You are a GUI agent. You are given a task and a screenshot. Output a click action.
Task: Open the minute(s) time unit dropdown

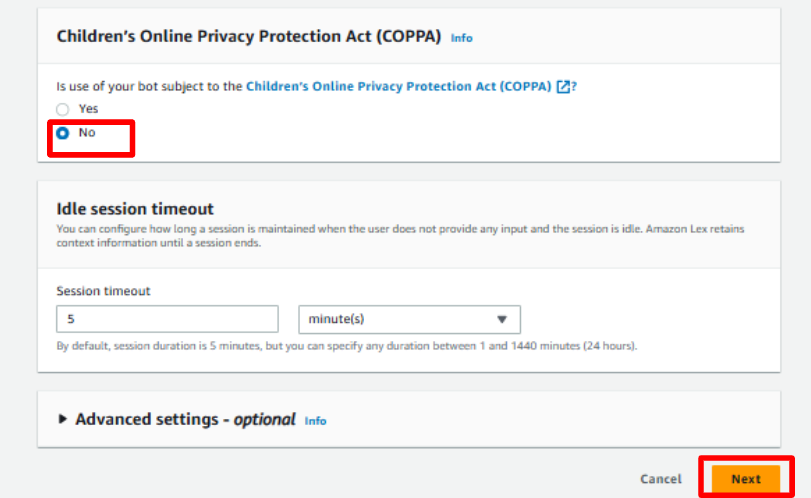(x=409, y=320)
